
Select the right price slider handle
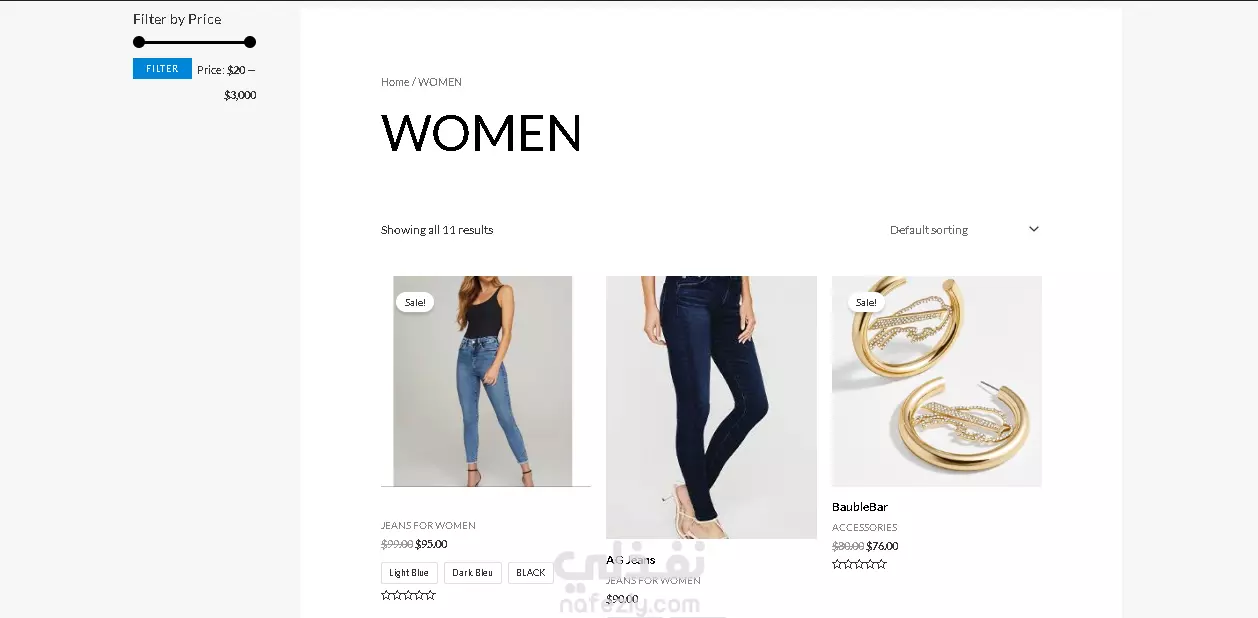[250, 42]
